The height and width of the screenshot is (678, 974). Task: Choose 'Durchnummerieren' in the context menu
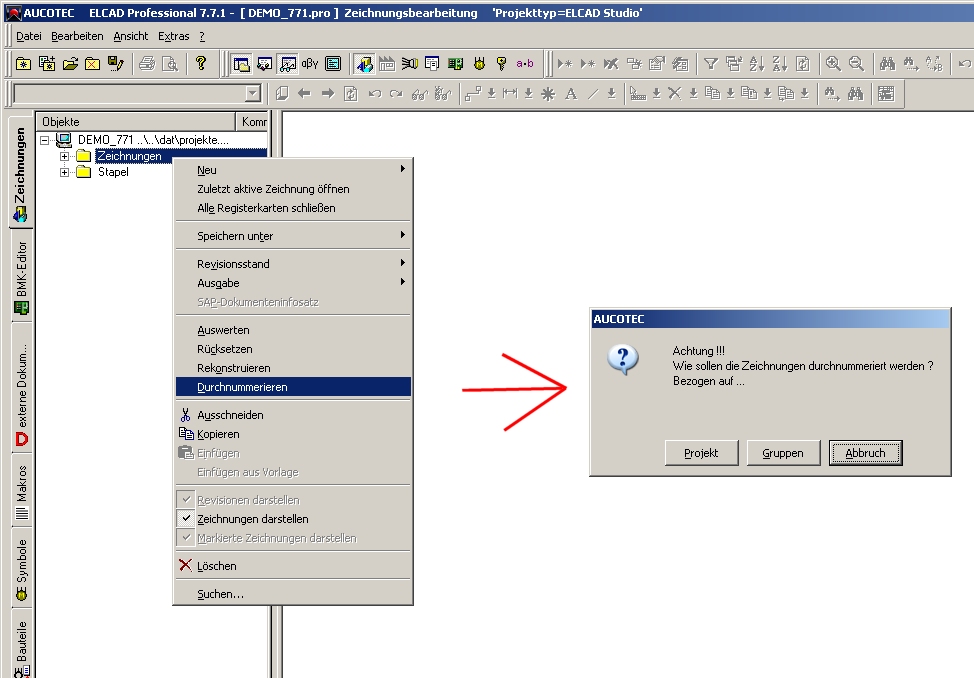click(x=293, y=387)
